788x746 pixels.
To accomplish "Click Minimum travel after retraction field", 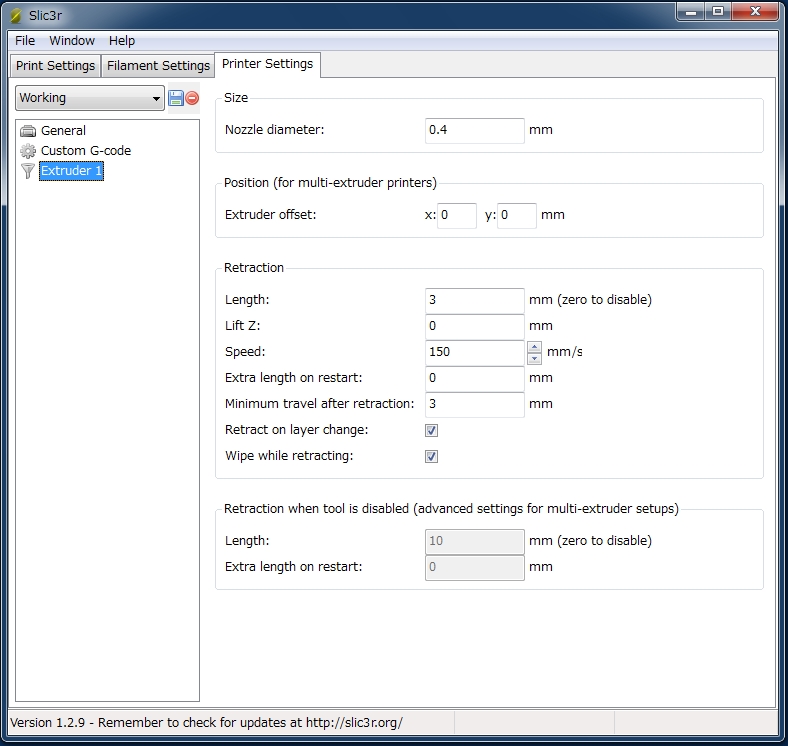I will 474,405.
